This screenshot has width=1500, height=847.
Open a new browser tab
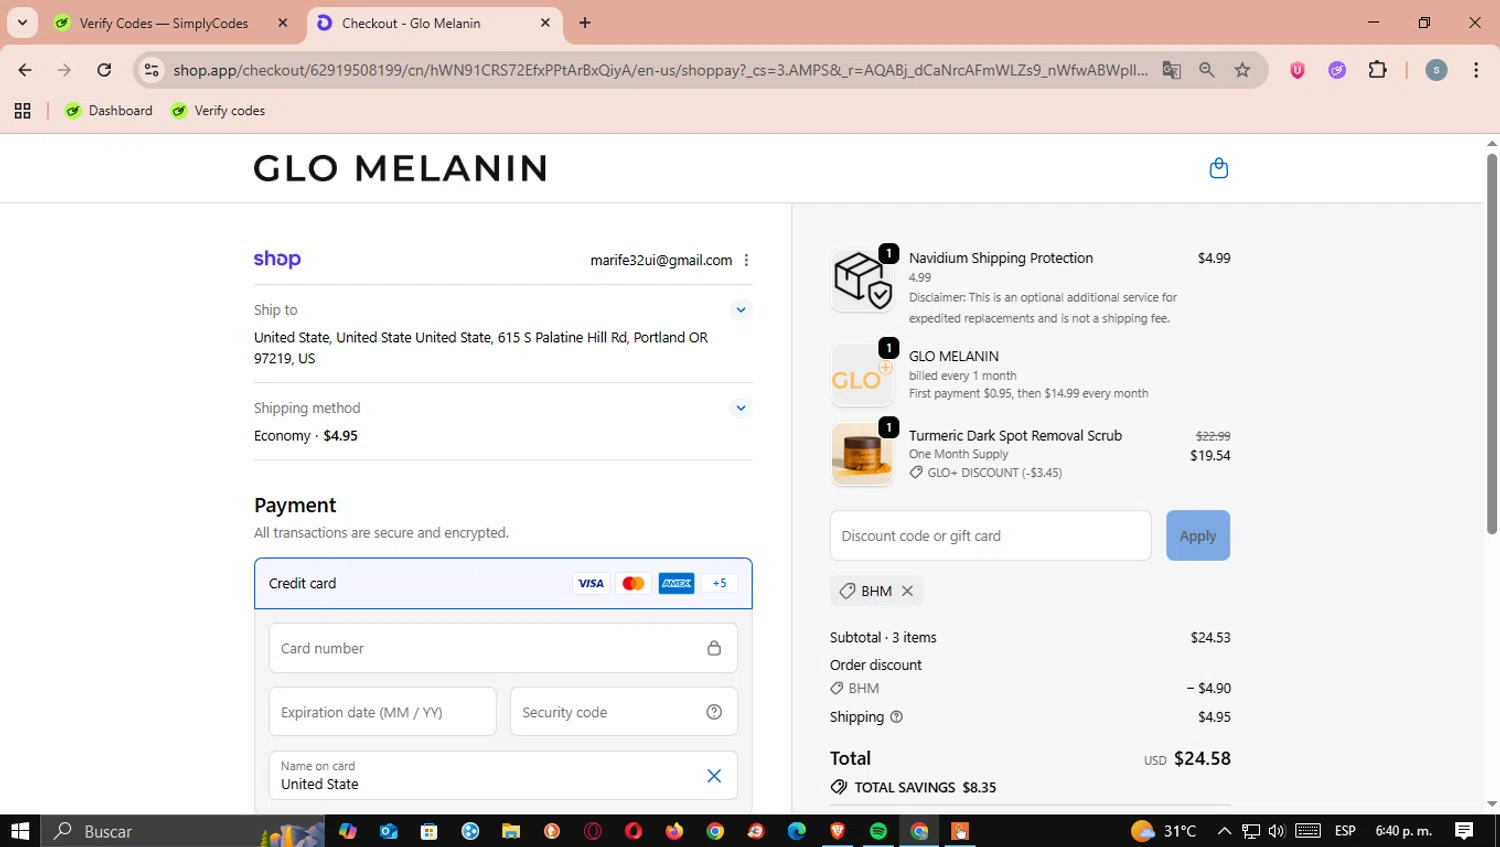(585, 23)
